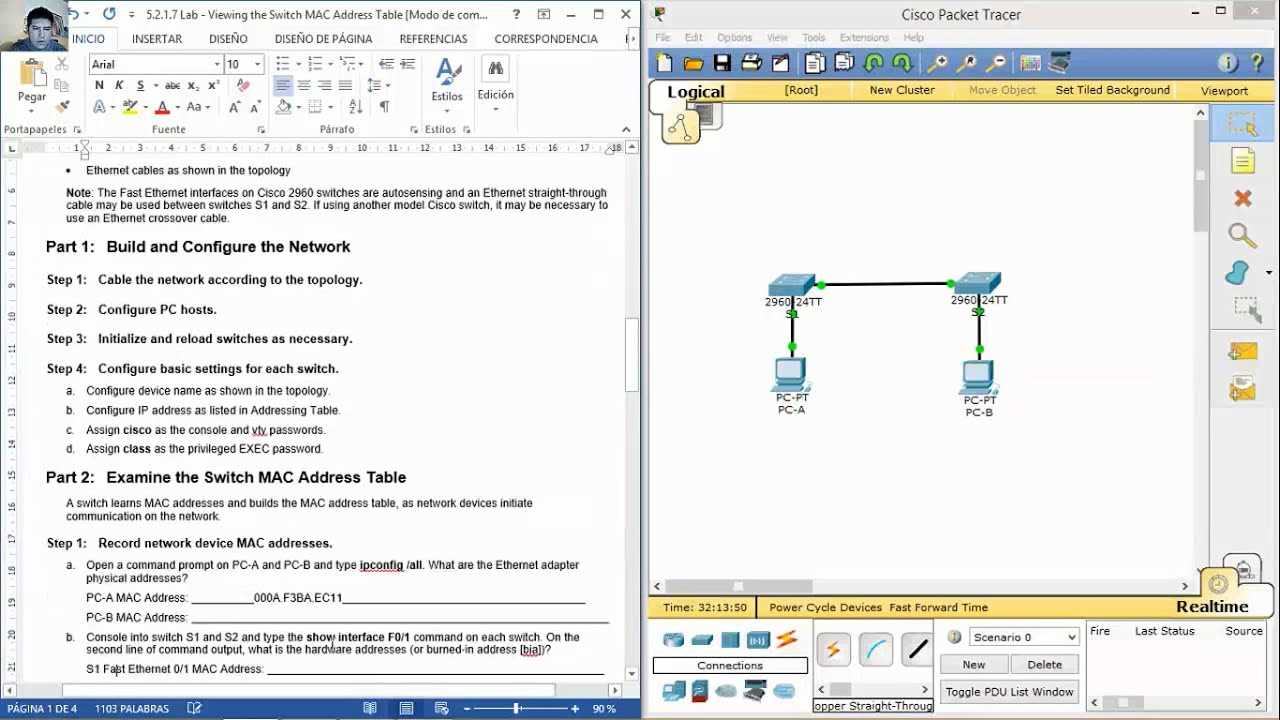Switch to the DISEÑO ribbon tab

228,39
